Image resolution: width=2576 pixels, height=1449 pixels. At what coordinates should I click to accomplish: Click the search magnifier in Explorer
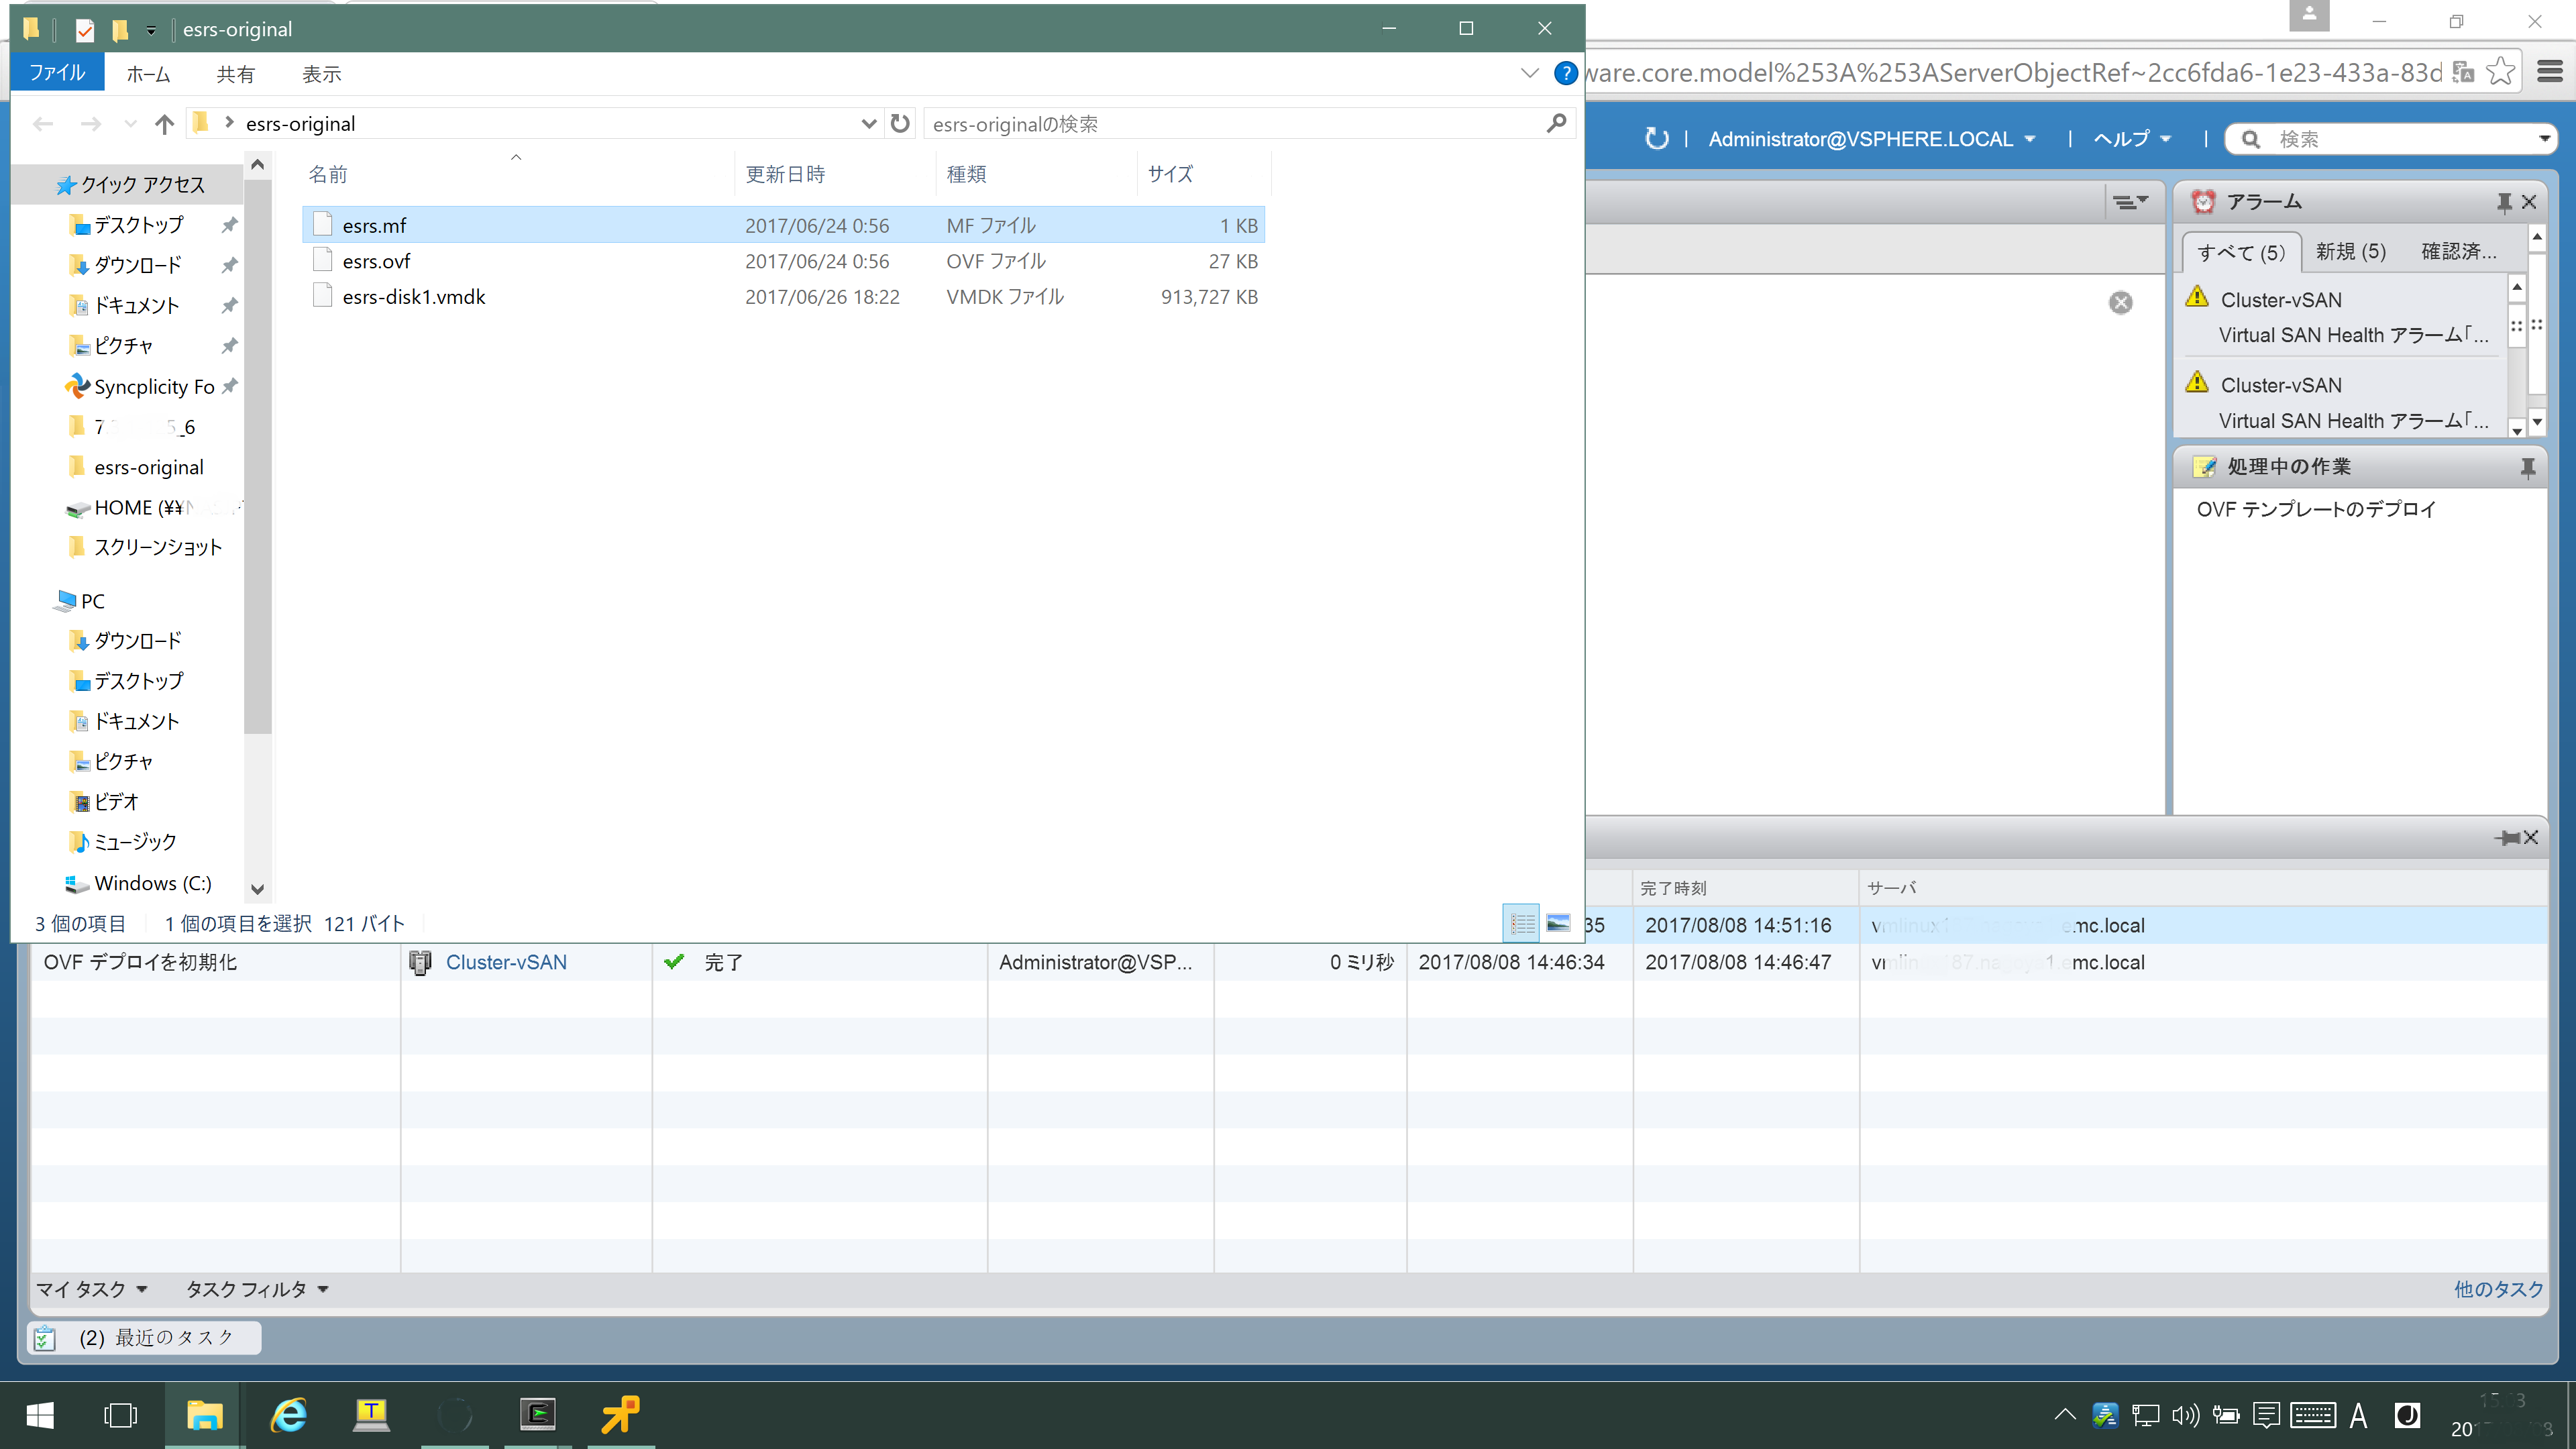click(x=1556, y=123)
